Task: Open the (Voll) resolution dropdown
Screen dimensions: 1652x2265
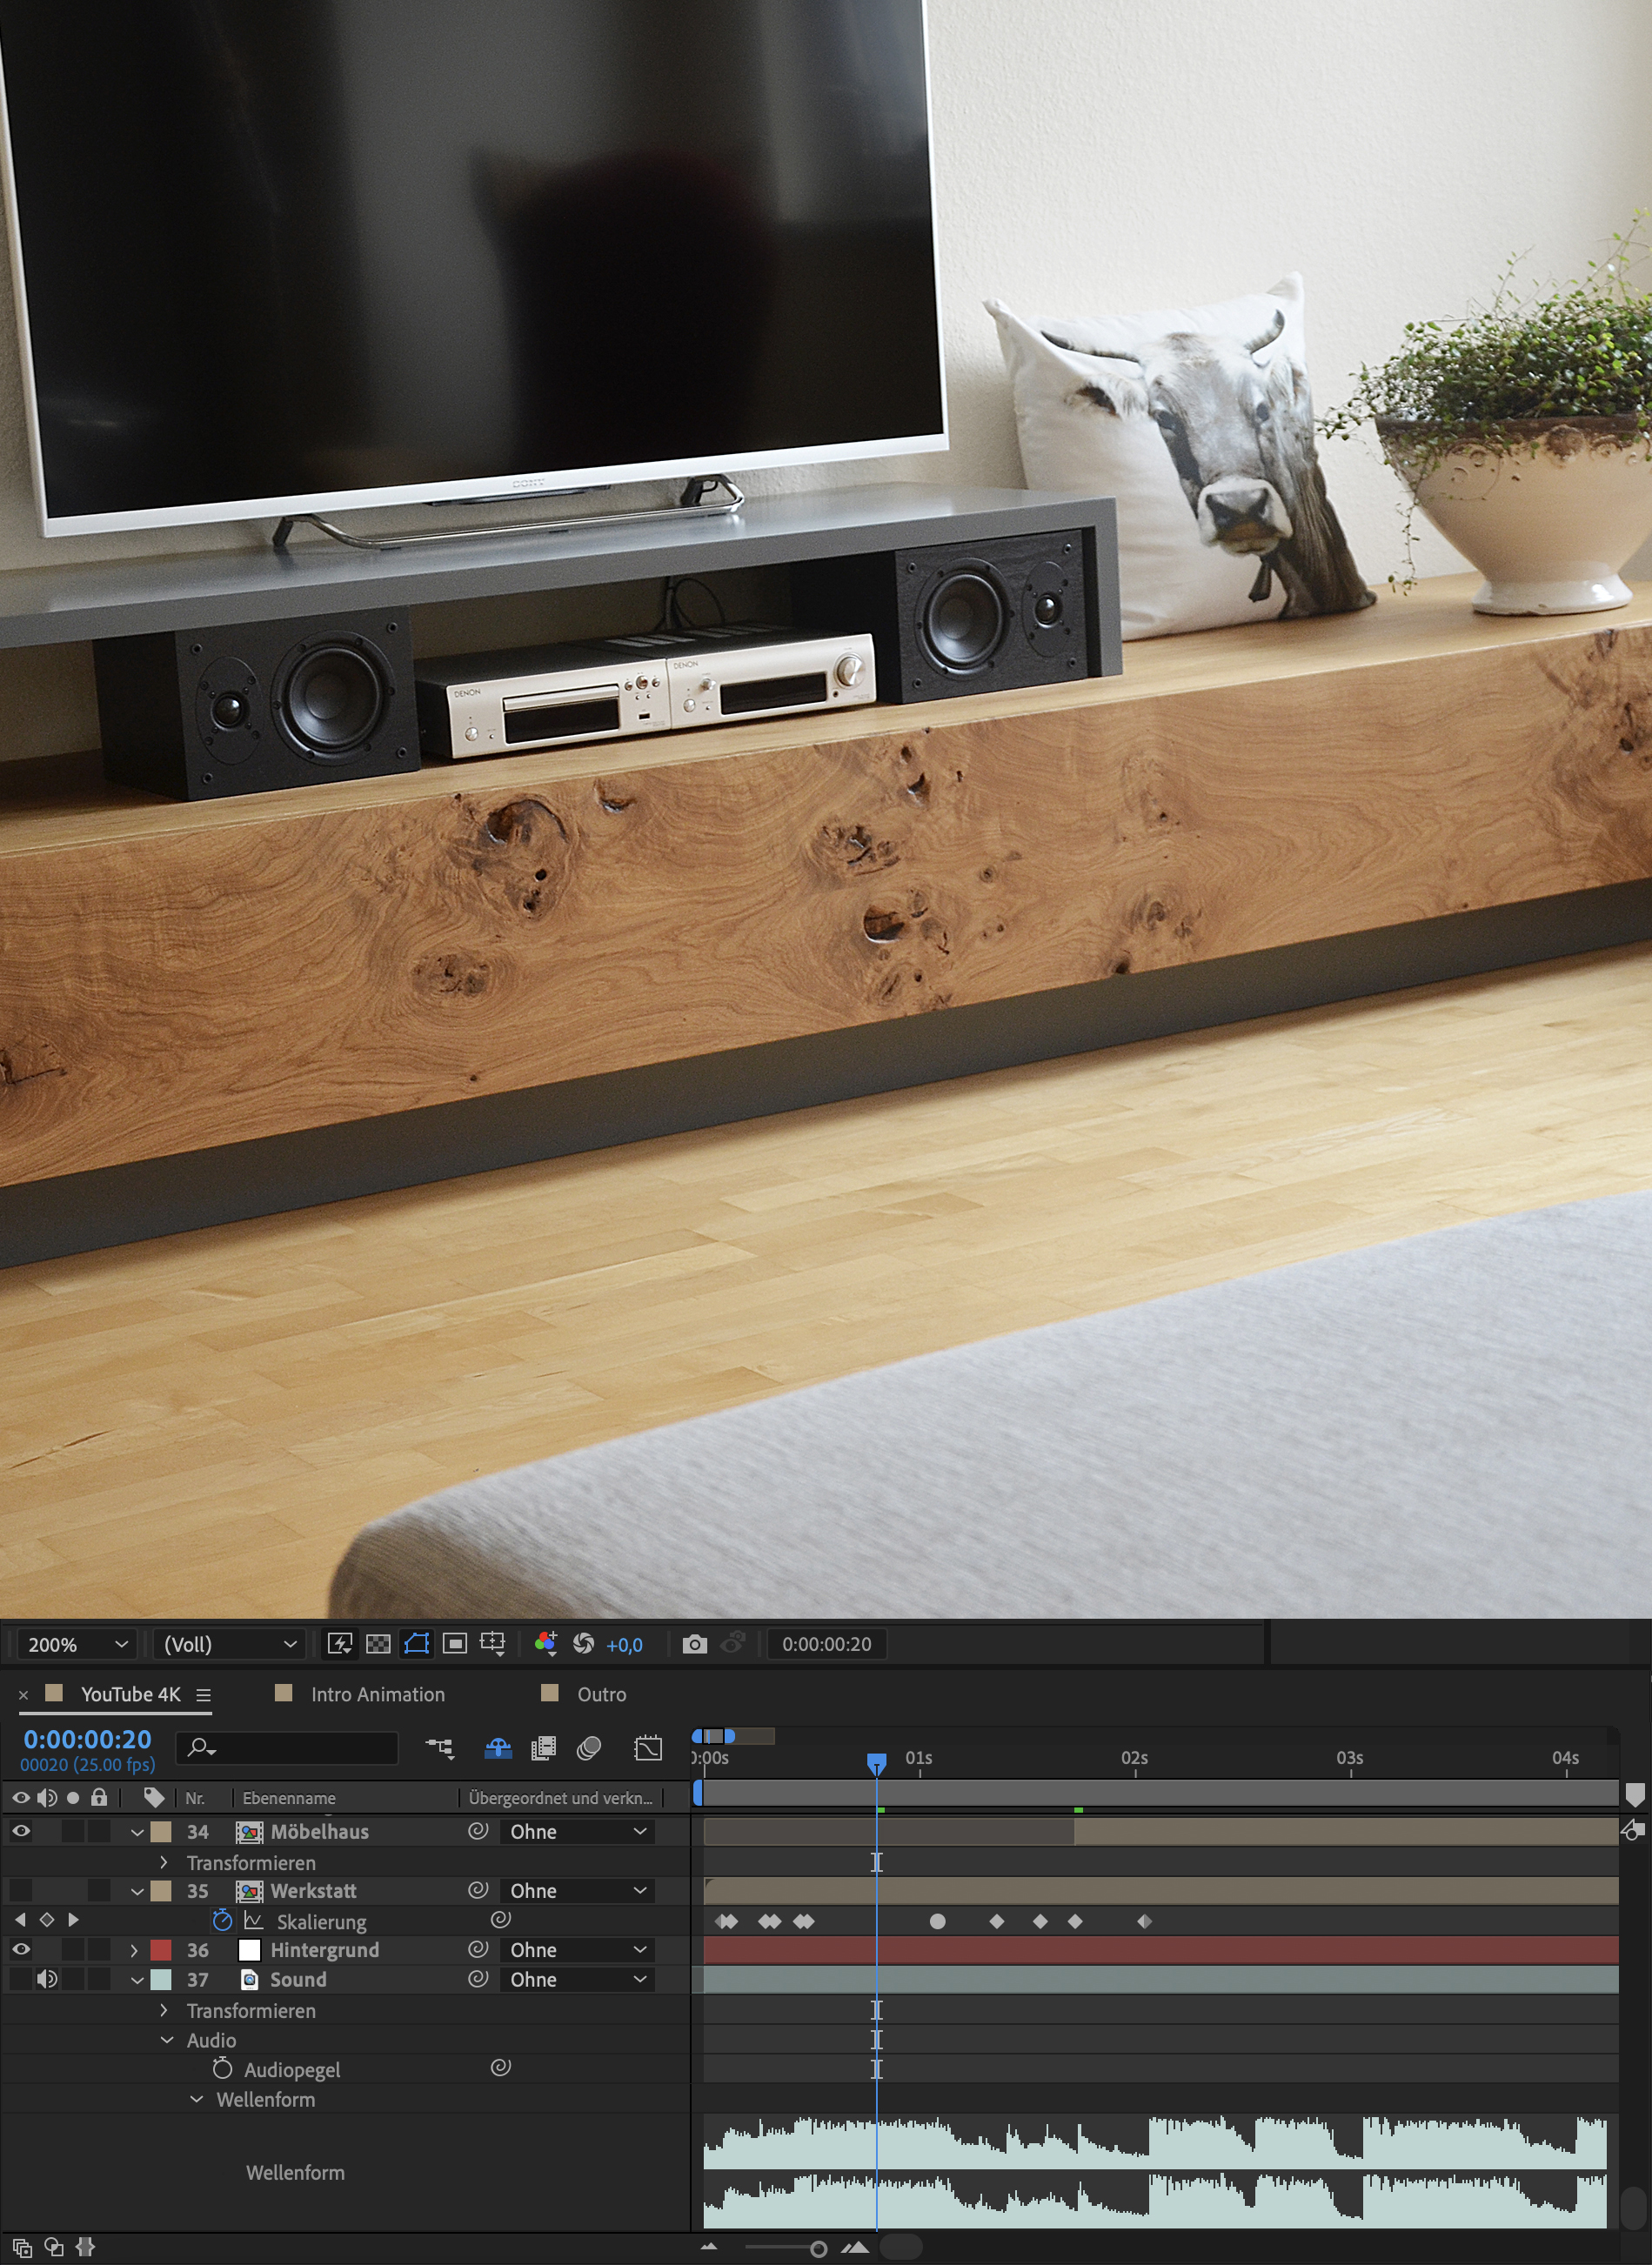Action: coord(230,1644)
